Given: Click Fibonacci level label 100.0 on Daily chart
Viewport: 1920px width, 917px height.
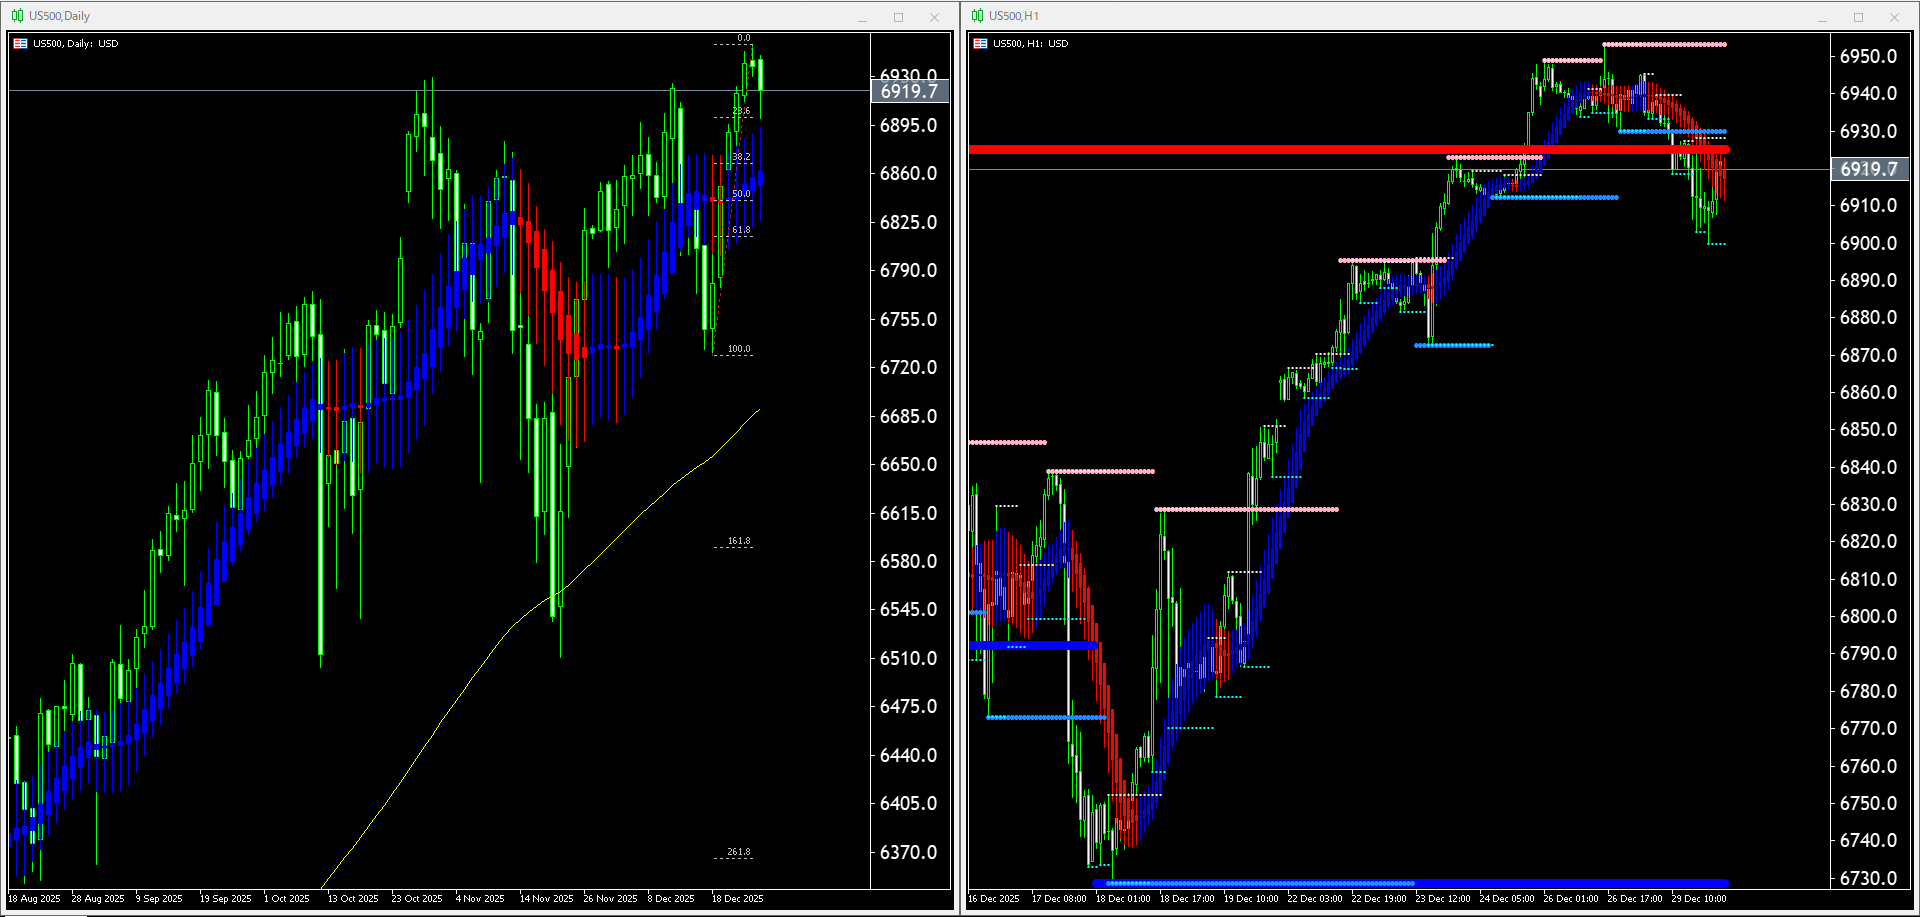Looking at the screenshot, I should point(739,349).
